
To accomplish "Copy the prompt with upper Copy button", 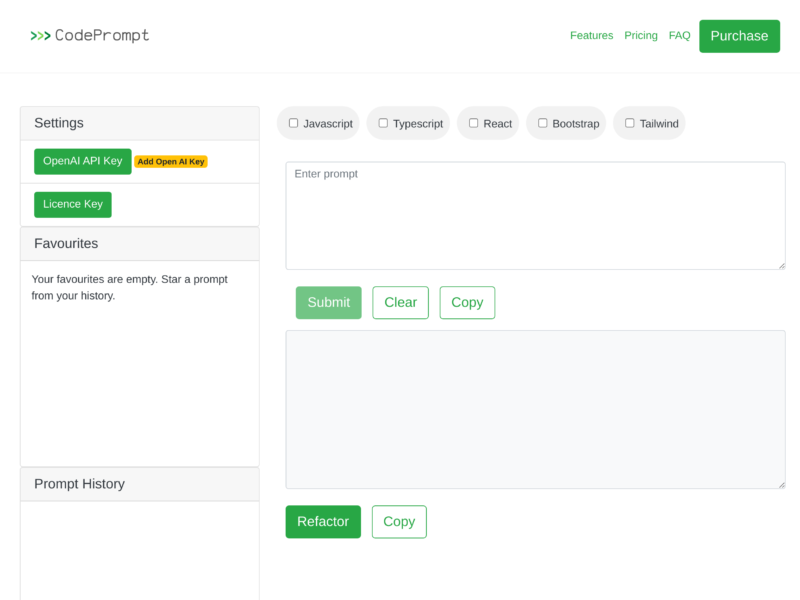I will [x=467, y=303].
